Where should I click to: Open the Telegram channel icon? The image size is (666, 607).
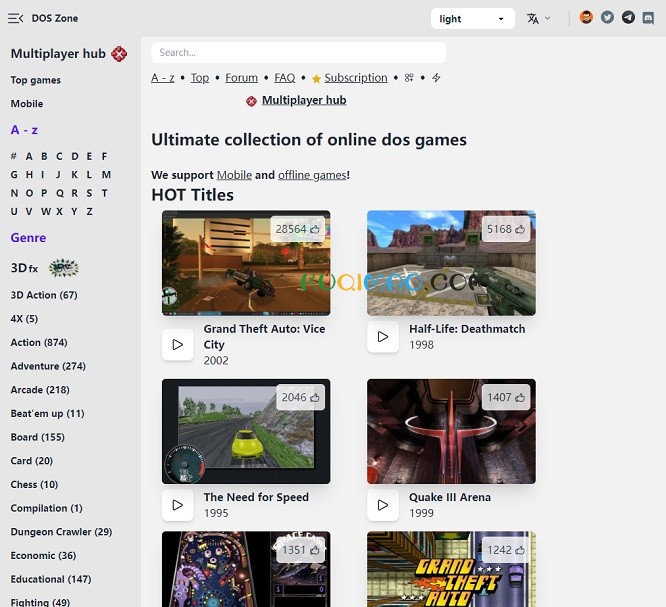[628, 18]
